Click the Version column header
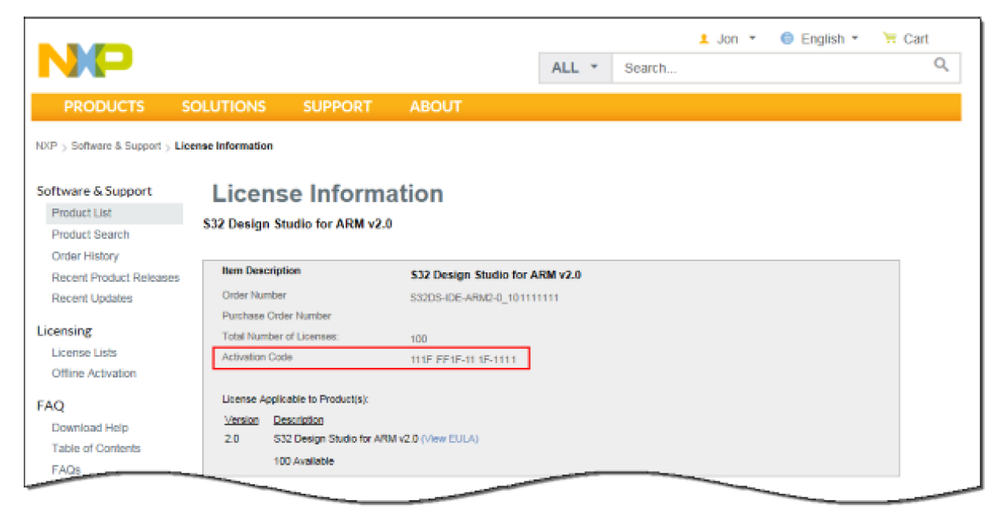 (x=241, y=419)
